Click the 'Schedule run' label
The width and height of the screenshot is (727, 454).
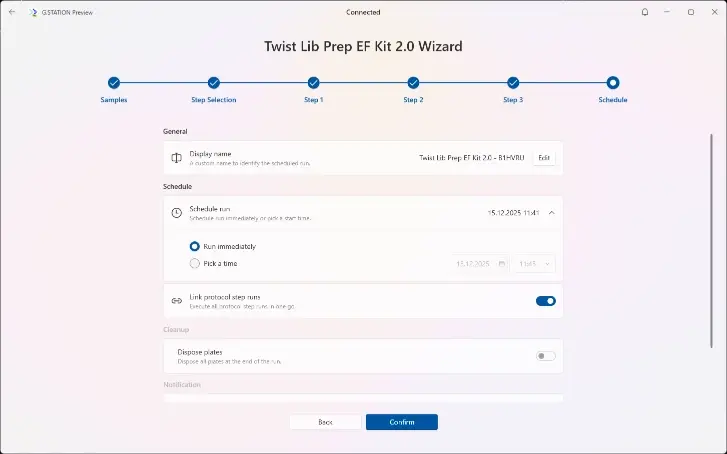pyautogui.click(x=210, y=209)
